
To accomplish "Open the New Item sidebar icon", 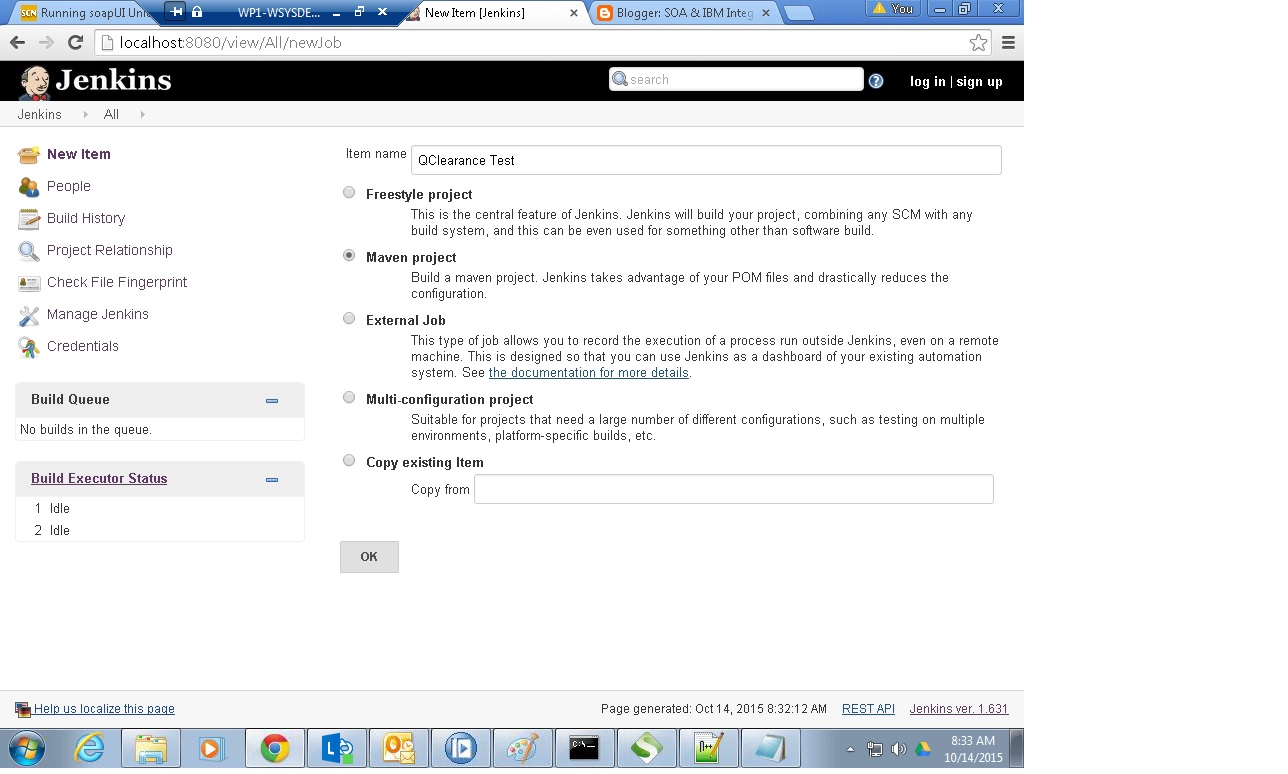I will [29, 155].
